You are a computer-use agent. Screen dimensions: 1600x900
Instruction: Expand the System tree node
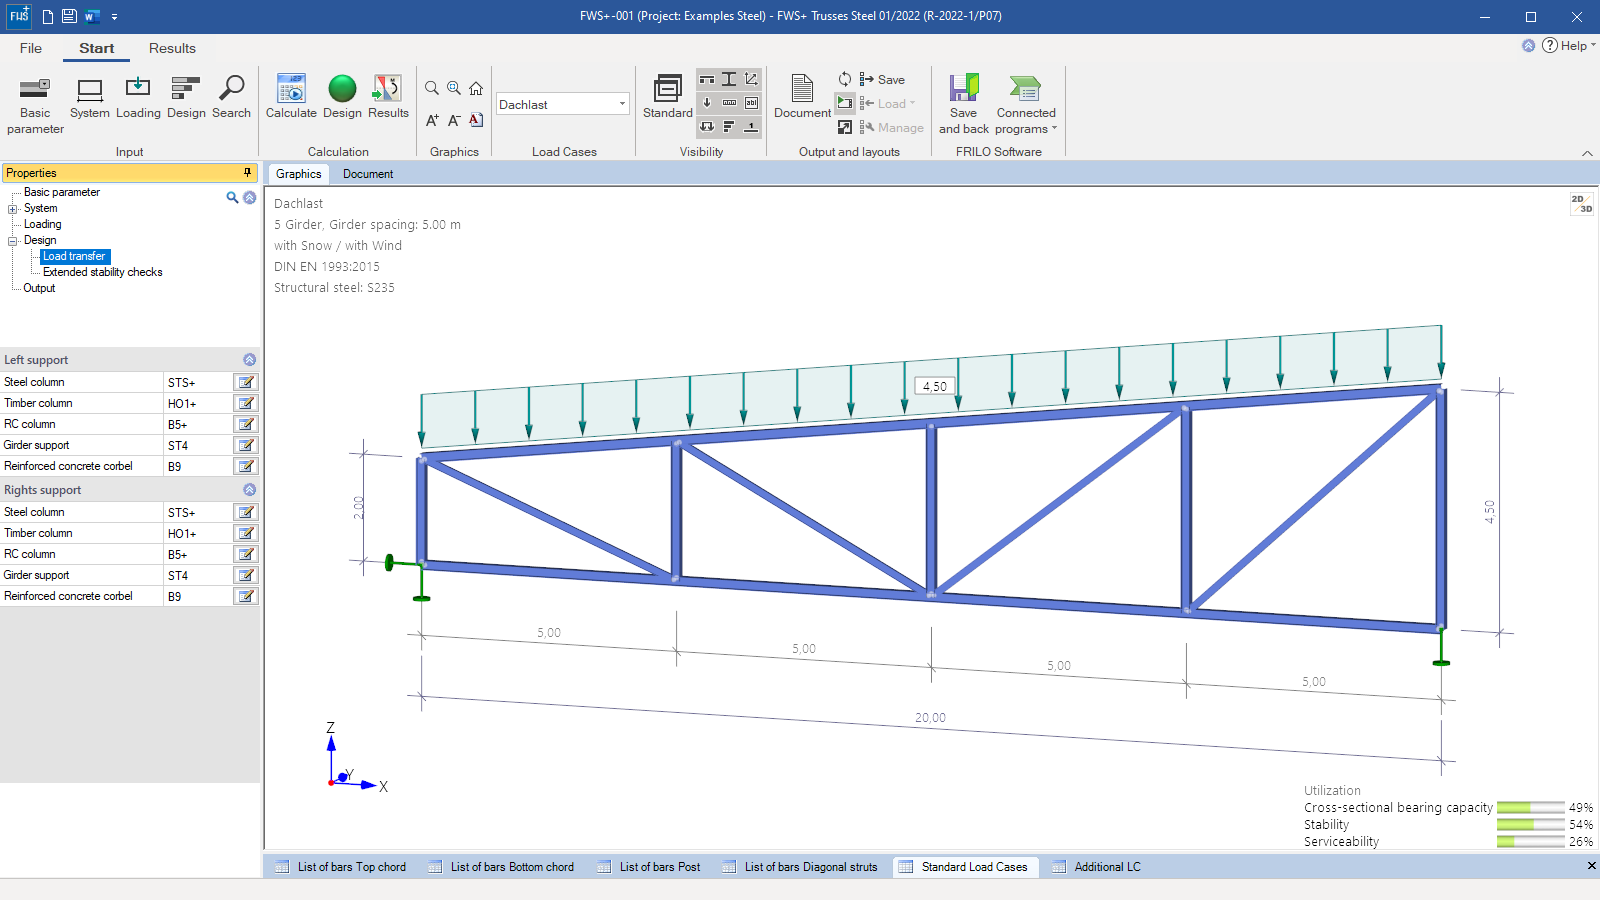click(13, 209)
